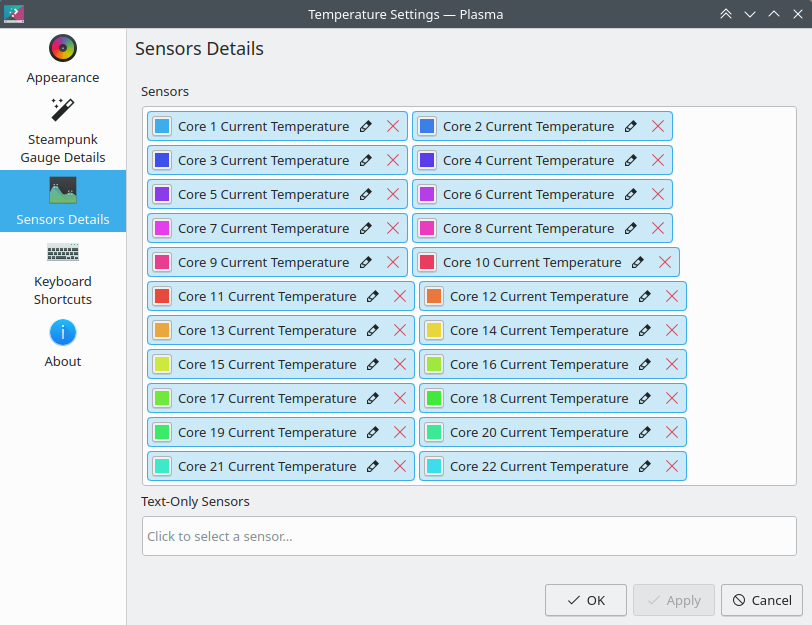Open the Keyboard Shortcuts section
Viewport: 812px width, 625px height.
63,274
